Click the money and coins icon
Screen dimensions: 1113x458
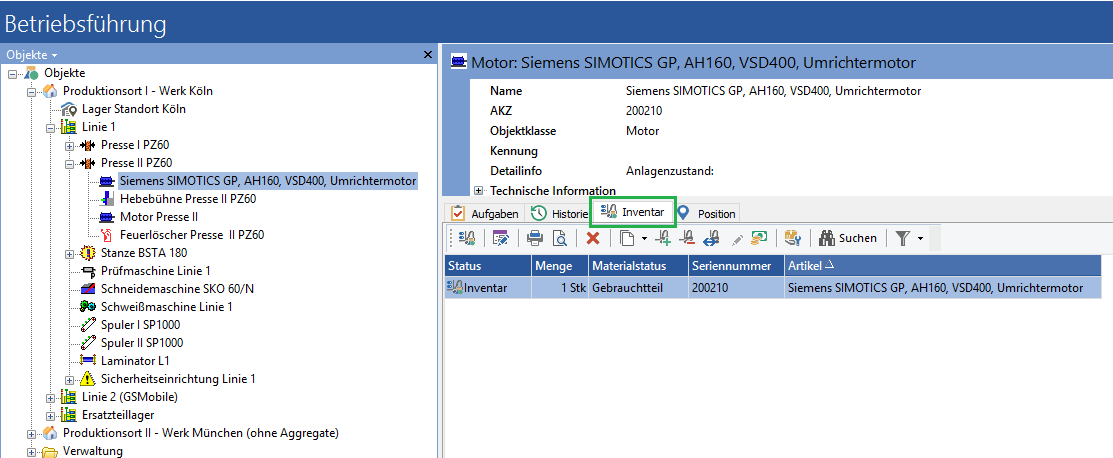pos(759,239)
